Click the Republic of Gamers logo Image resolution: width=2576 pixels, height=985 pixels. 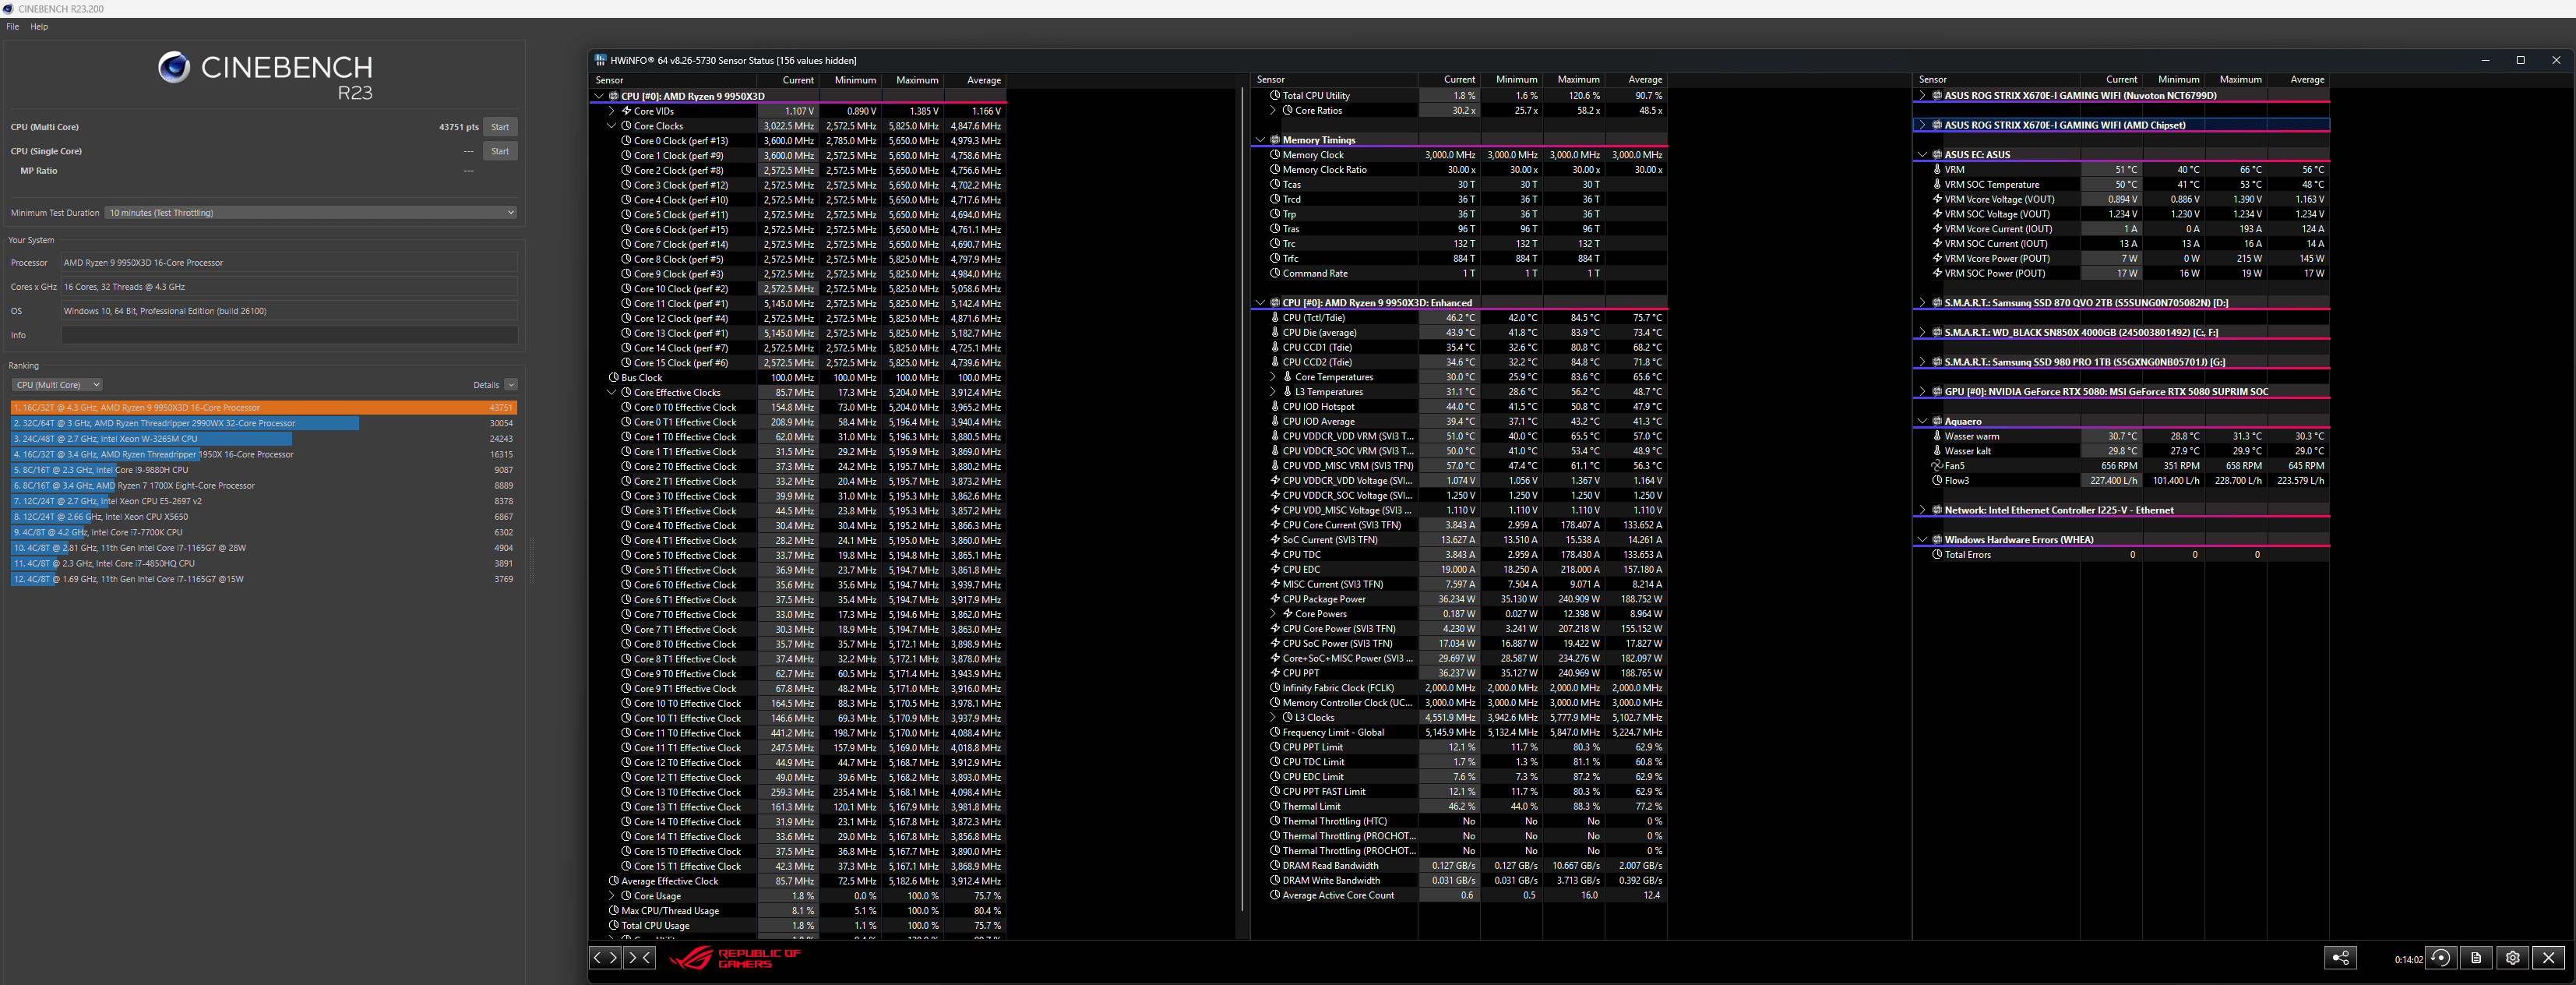(735, 958)
